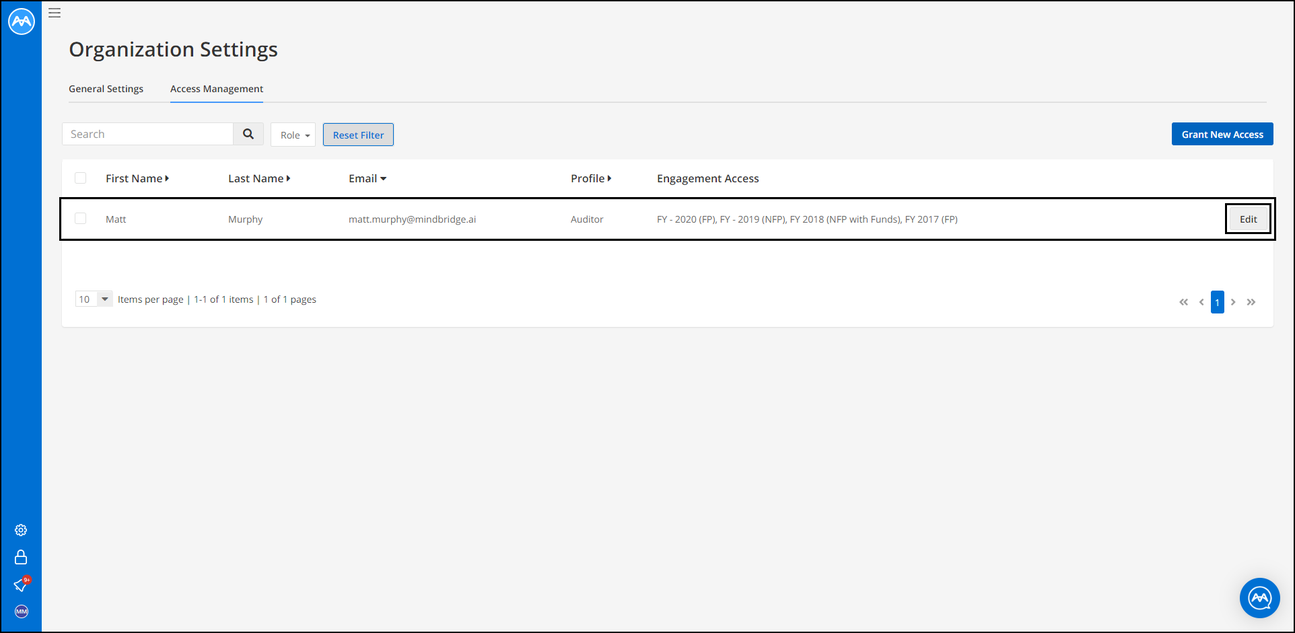Go to the next page of results

(x=1233, y=302)
